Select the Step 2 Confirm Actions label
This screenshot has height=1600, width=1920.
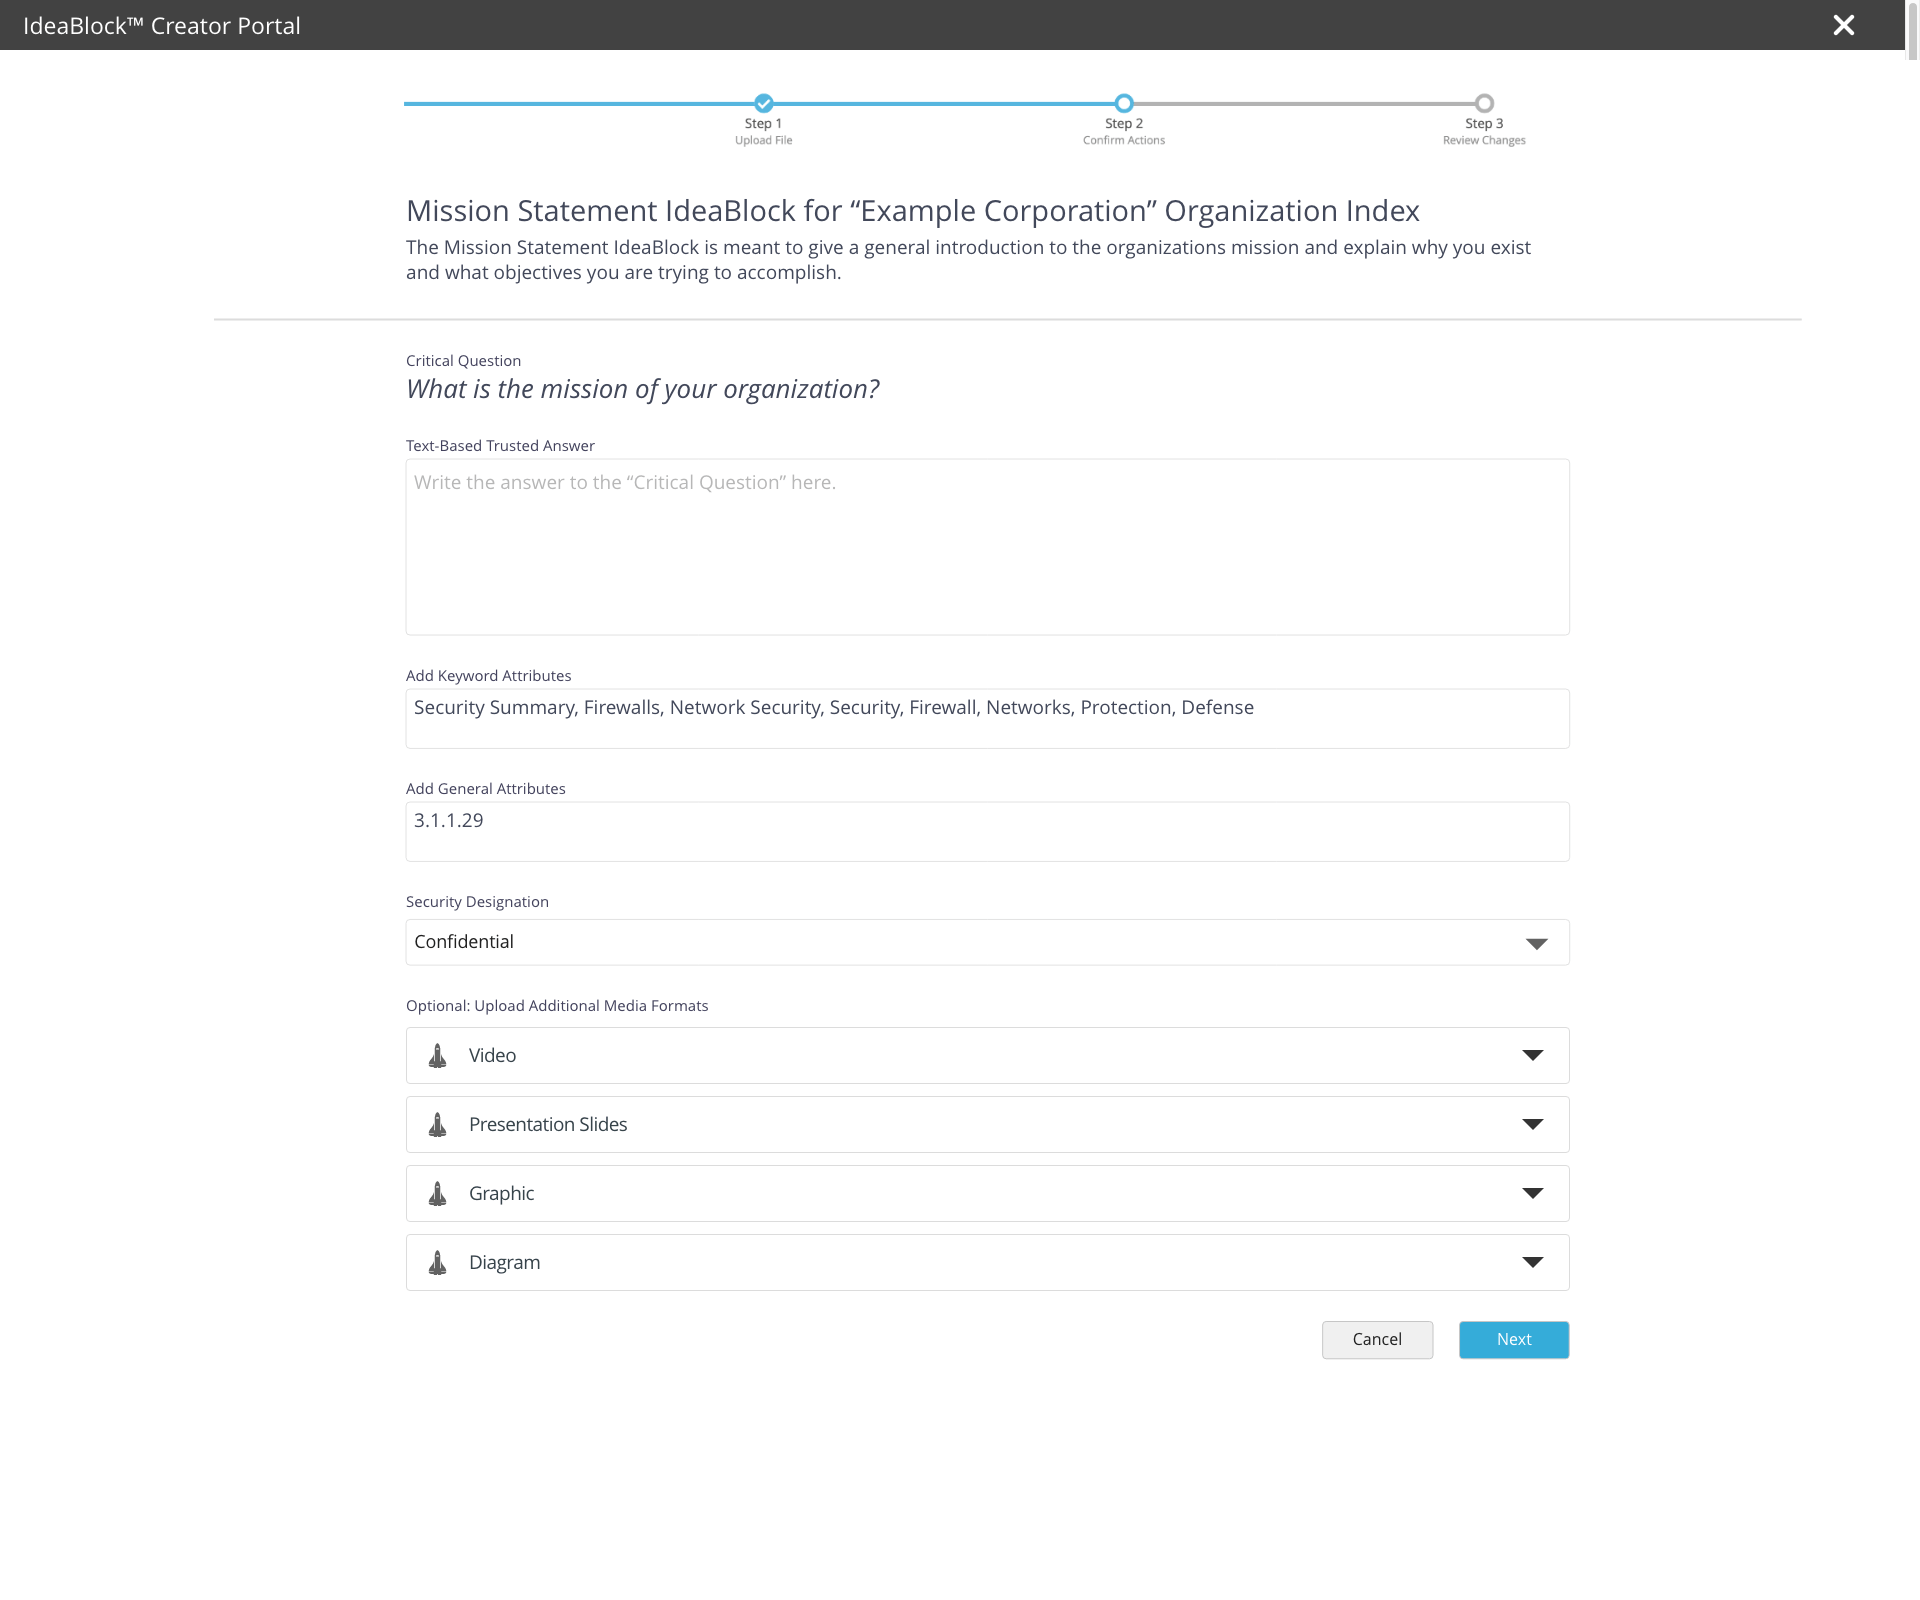pyautogui.click(x=1124, y=131)
